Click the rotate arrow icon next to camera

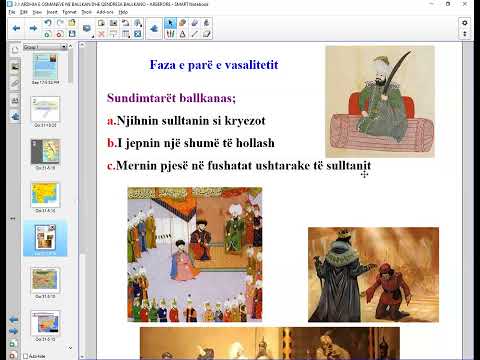pyautogui.click(x=126, y=23)
